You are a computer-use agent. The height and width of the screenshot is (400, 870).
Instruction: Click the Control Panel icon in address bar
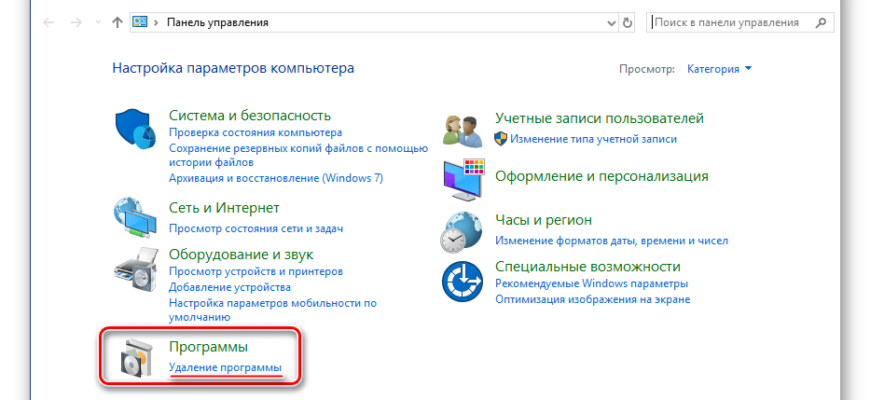point(140,23)
